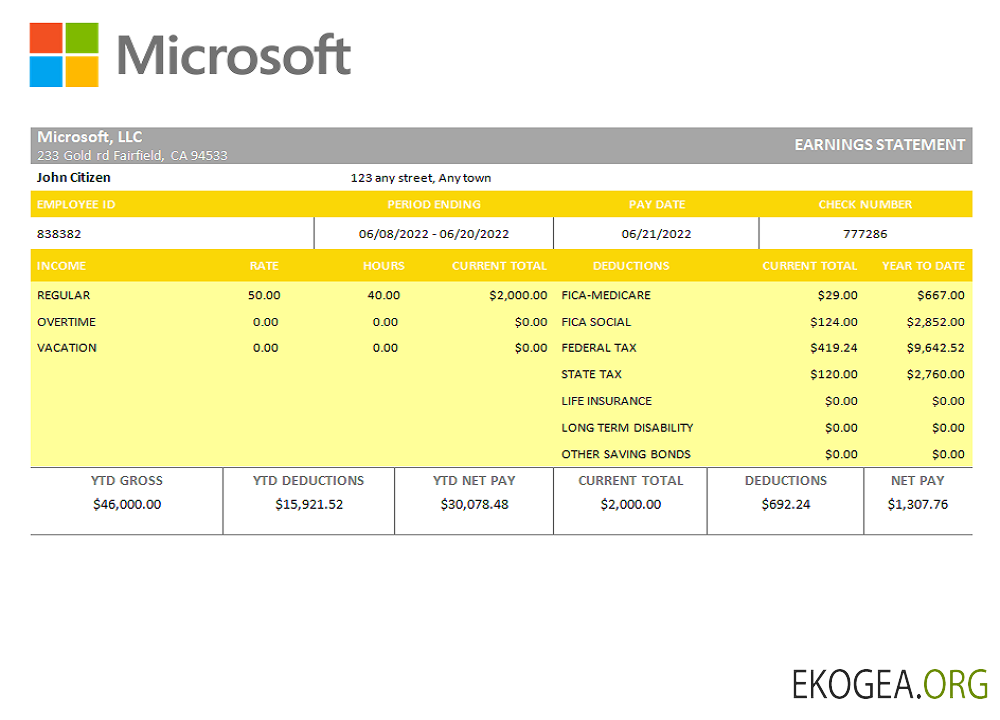Click the NET PAY amount $1,307.76
This screenshot has height=720, width=1000.
coord(917,505)
